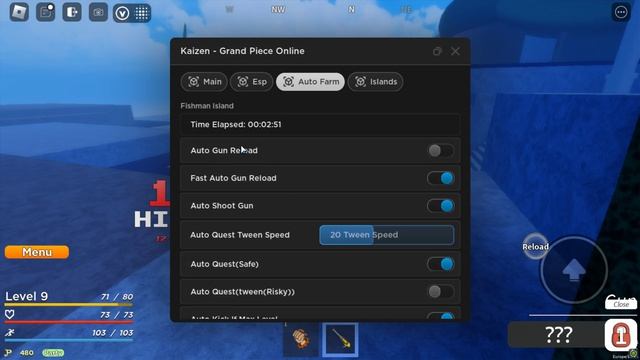Open the orange Menu button
The height and width of the screenshot is (360, 640).
(37, 252)
